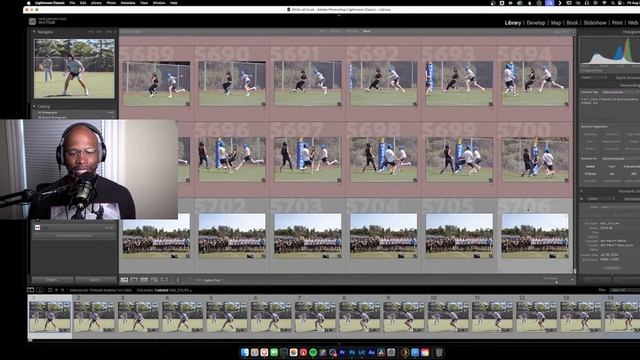Select filmstrip thumbnail 5
The width and height of the screenshot is (640, 360).
(227, 317)
